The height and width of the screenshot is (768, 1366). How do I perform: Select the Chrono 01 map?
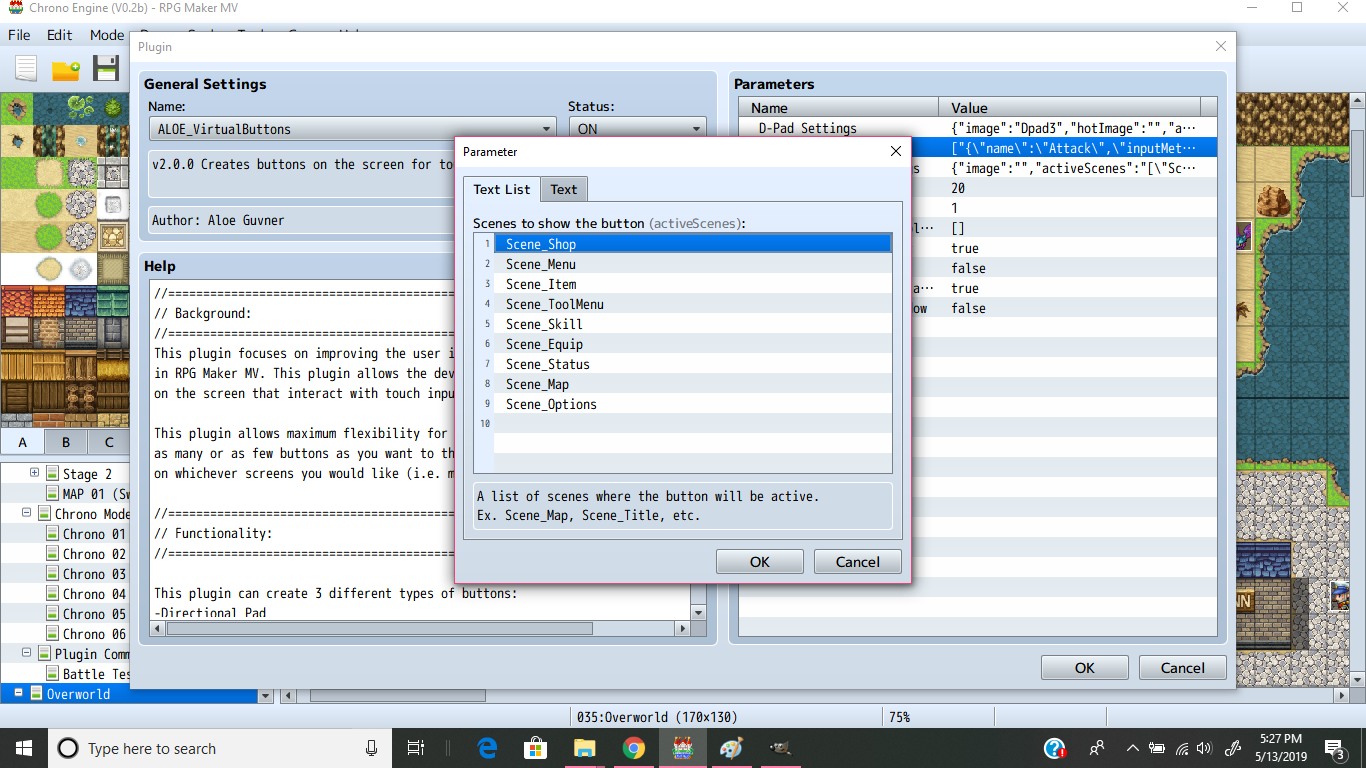click(x=94, y=534)
